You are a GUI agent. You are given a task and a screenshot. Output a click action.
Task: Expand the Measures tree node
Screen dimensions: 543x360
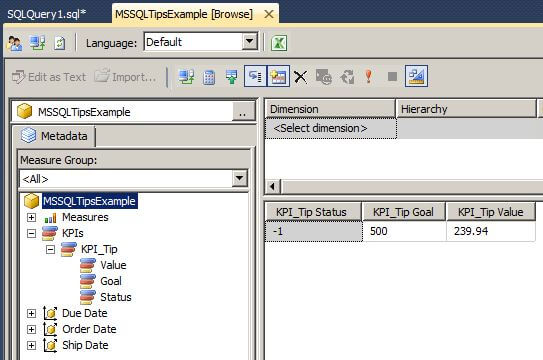click(31, 217)
